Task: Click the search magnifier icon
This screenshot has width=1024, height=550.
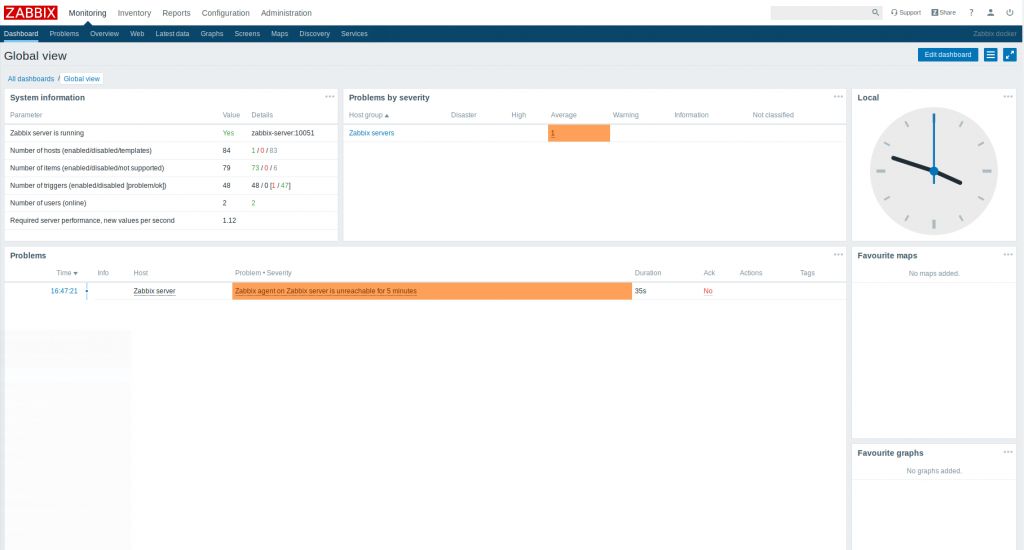Action: click(x=875, y=12)
